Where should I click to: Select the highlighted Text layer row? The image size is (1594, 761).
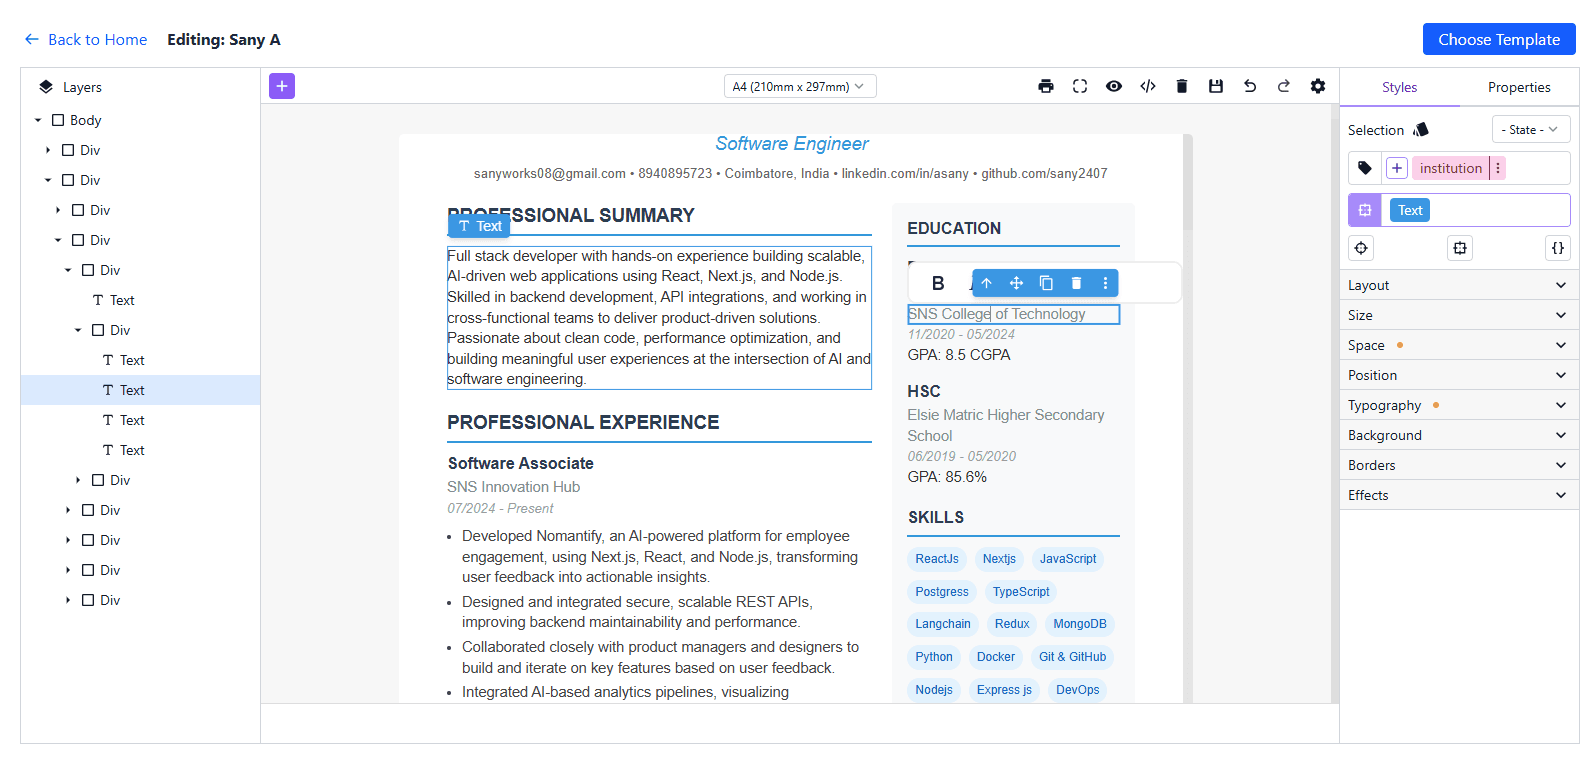click(x=140, y=390)
